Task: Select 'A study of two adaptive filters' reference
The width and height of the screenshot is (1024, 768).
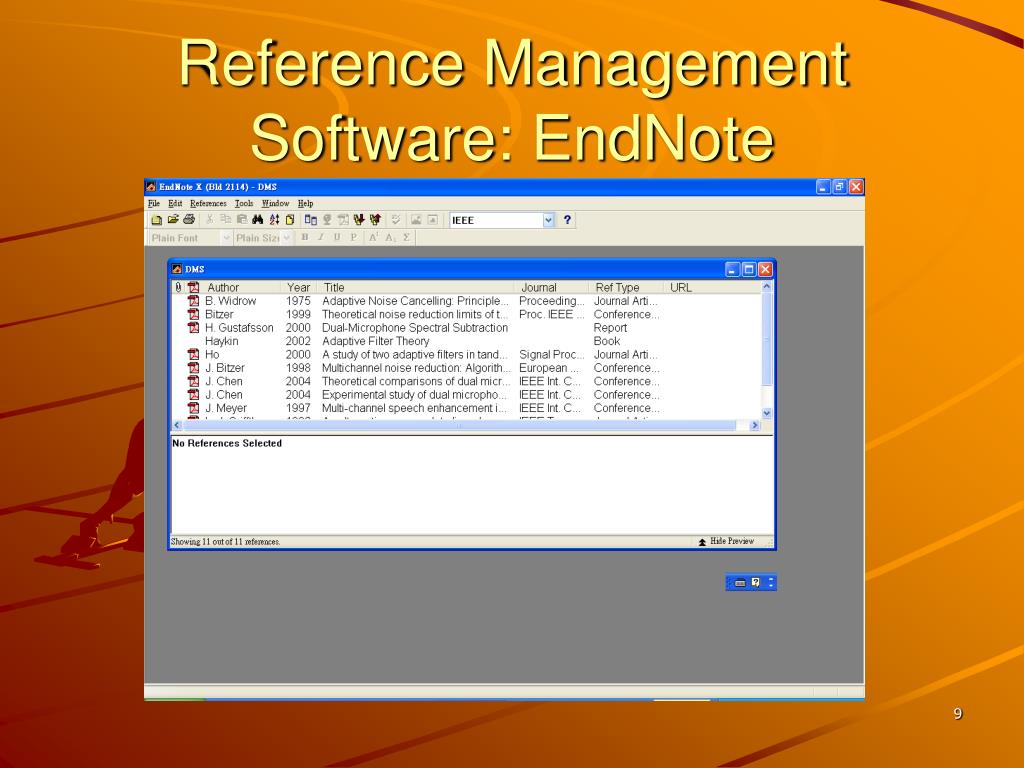Action: (x=466, y=355)
